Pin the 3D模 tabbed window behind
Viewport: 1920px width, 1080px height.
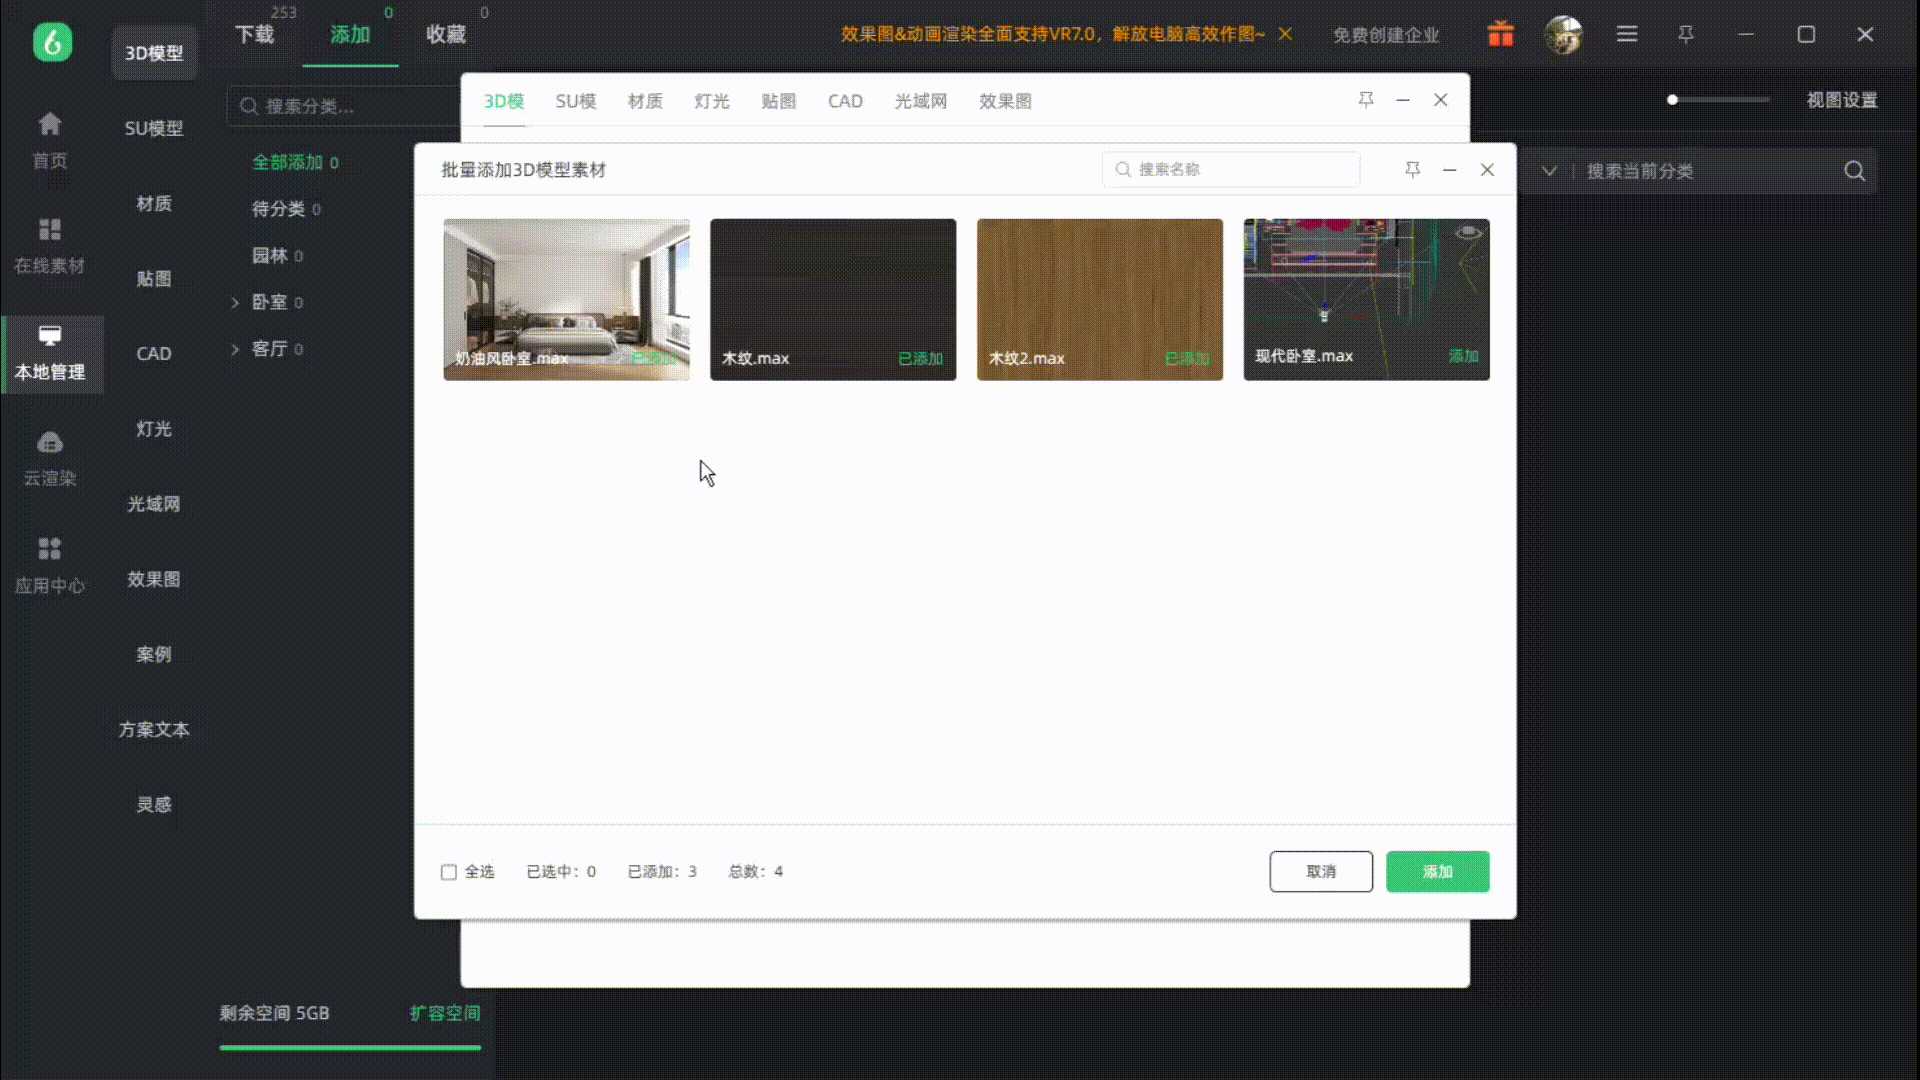click(1365, 100)
